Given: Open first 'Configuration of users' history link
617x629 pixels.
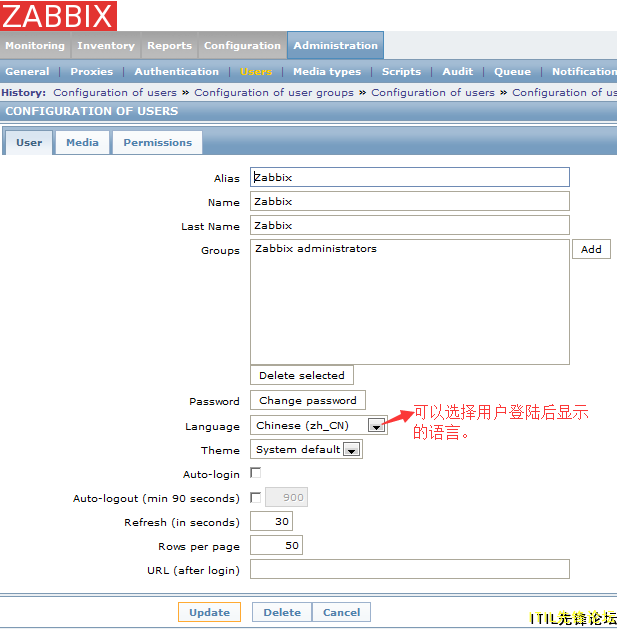Looking at the screenshot, I should coord(115,93).
